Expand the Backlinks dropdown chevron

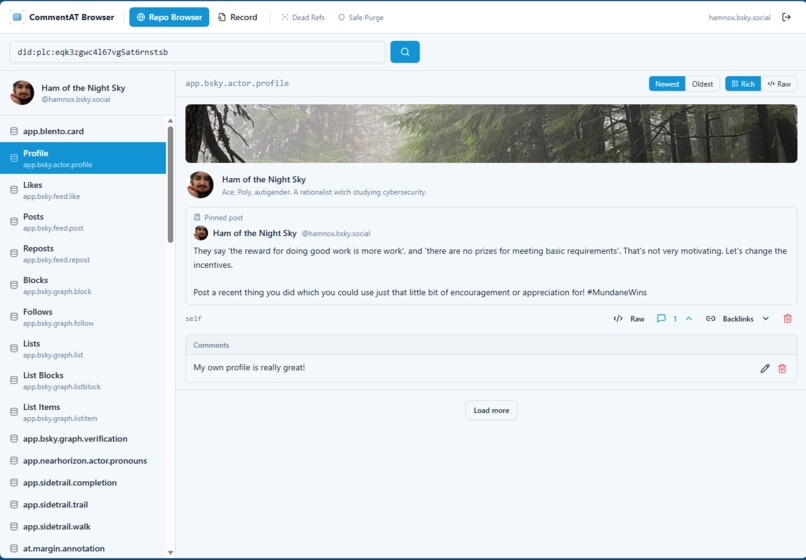(x=766, y=319)
